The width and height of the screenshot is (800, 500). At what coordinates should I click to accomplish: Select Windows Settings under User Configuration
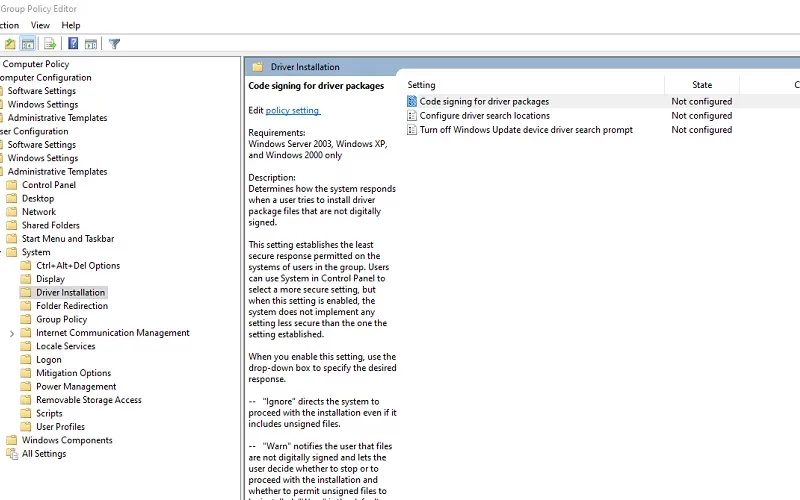pos(43,158)
